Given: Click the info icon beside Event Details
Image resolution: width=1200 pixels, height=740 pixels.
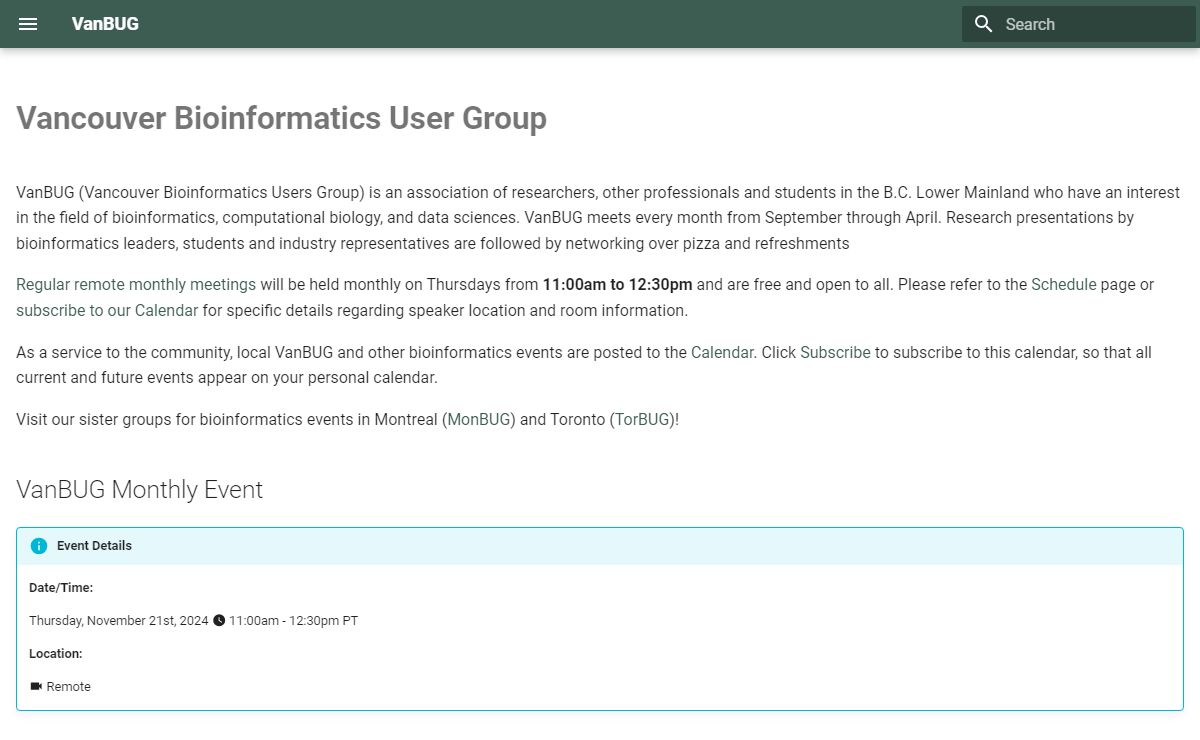Looking at the screenshot, I should [x=39, y=546].
